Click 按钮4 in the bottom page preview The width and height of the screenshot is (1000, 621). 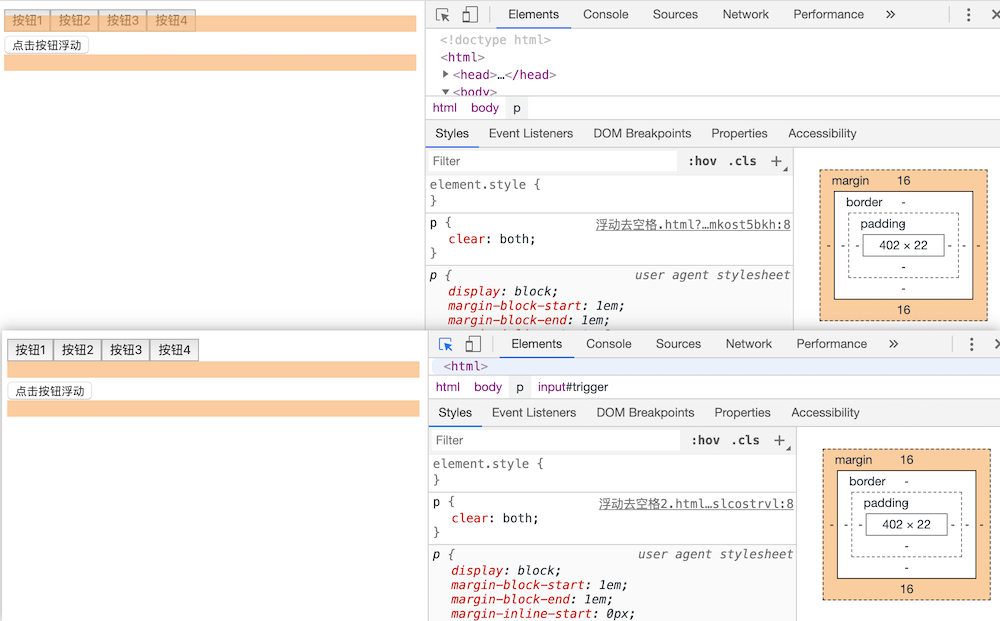tap(174, 350)
